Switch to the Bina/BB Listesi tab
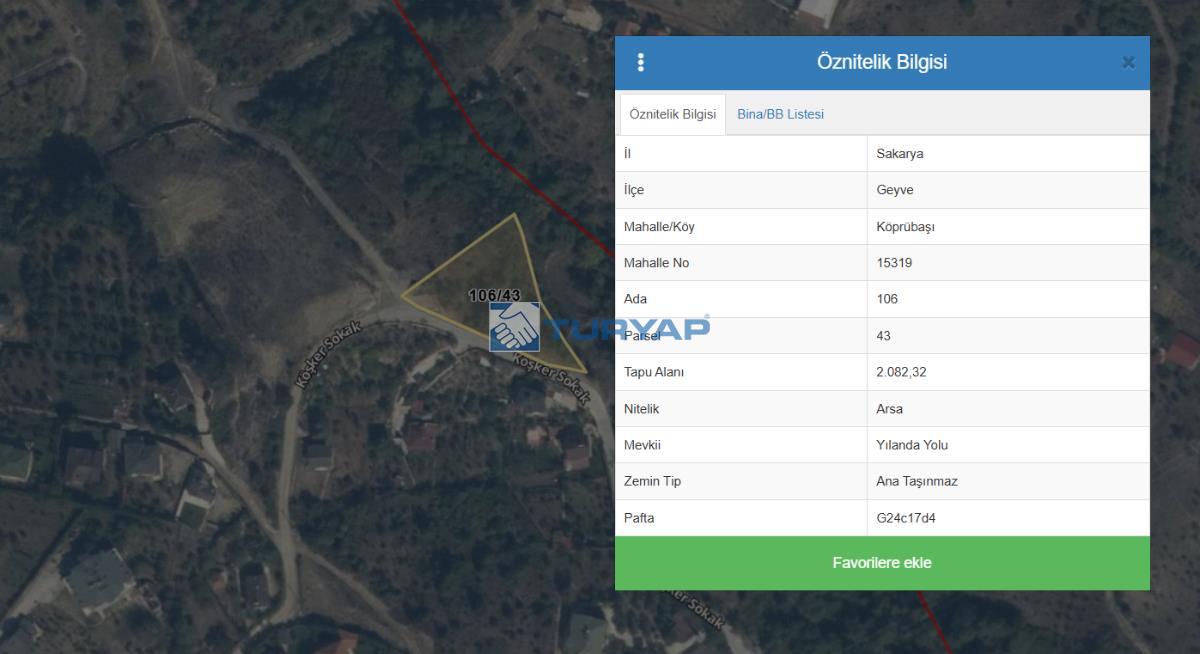 (x=780, y=114)
